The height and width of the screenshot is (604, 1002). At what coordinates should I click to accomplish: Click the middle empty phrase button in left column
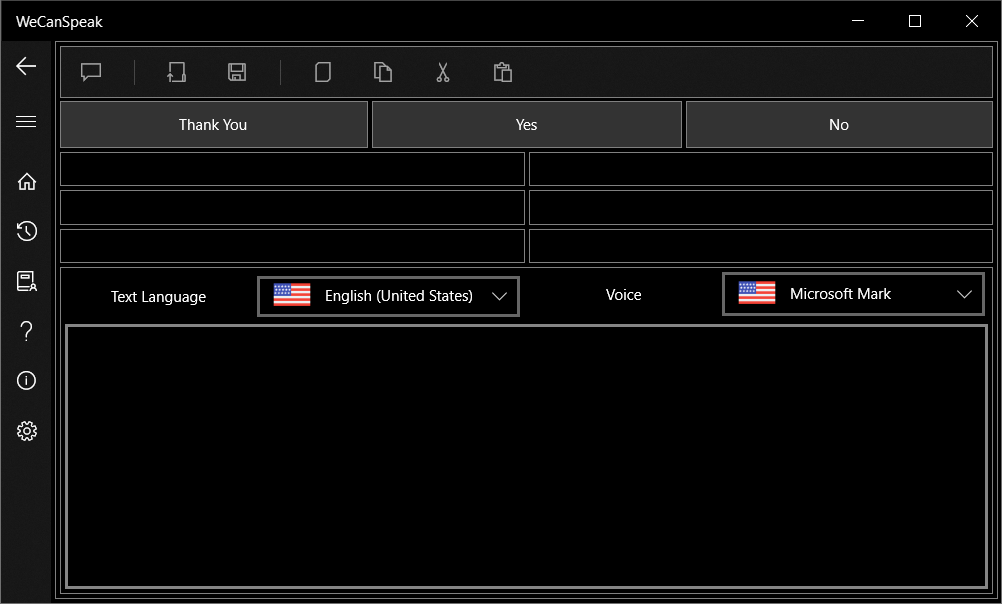coord(292,207)
